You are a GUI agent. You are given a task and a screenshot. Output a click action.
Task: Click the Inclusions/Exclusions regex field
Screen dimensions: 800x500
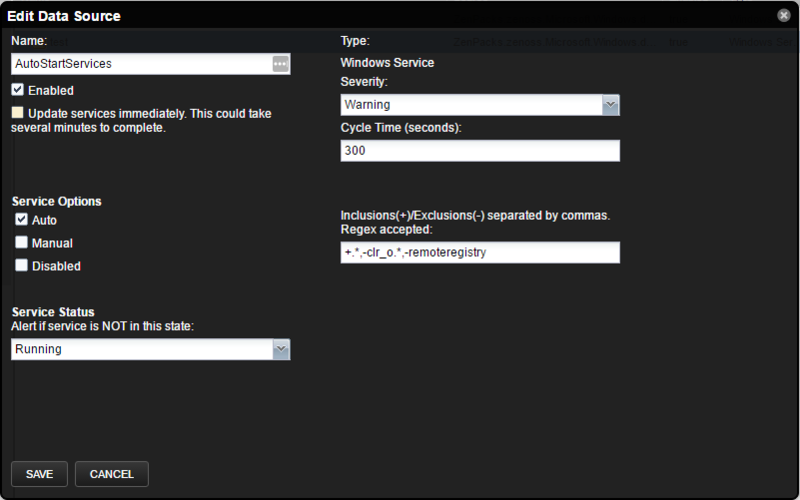pyautogui.click(x=480, y=253)
